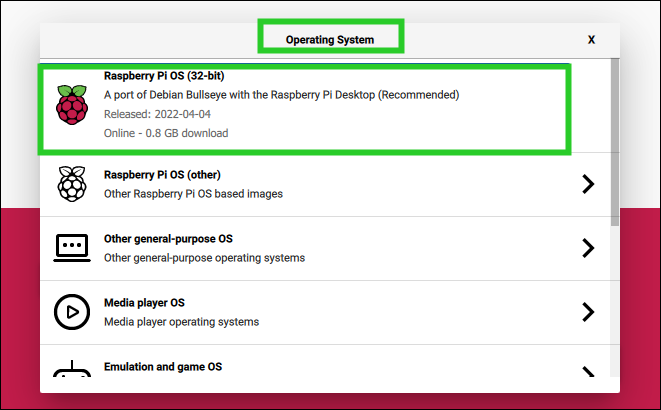Open Media player OS entry

pyautogui.click(x=325, y=313)
